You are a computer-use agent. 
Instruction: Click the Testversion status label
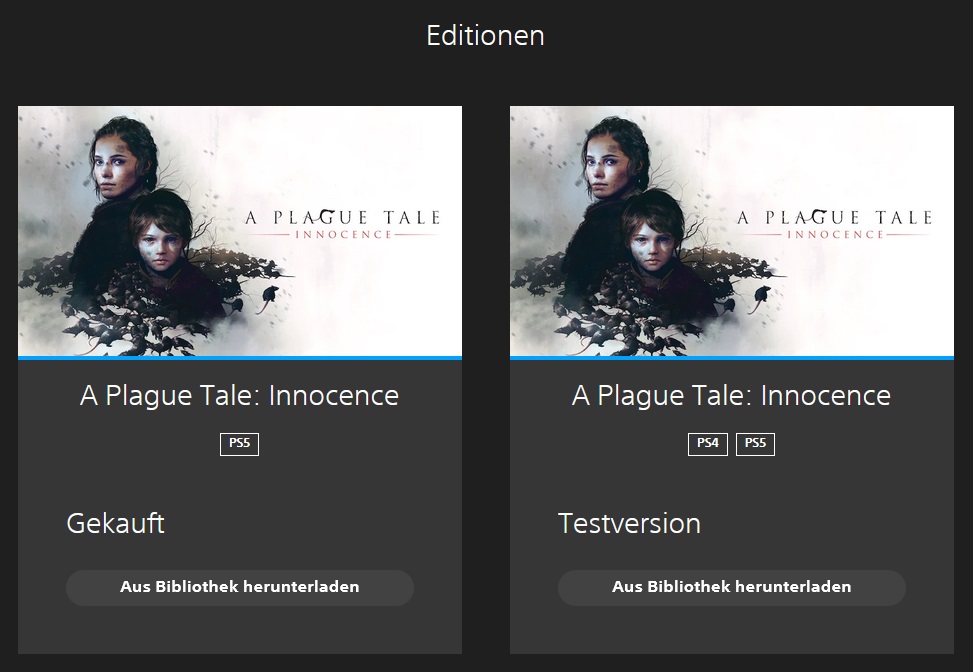click(629, 523)
